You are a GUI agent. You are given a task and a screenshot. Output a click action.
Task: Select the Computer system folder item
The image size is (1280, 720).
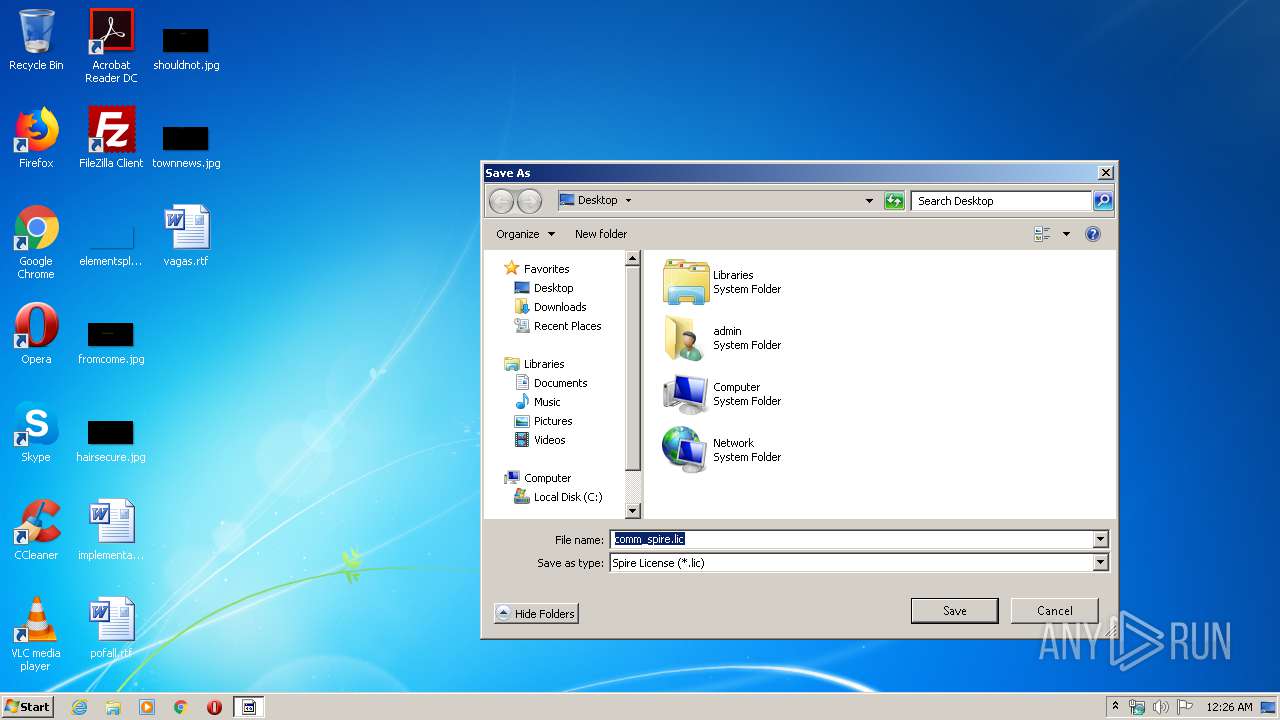(722, 394)
